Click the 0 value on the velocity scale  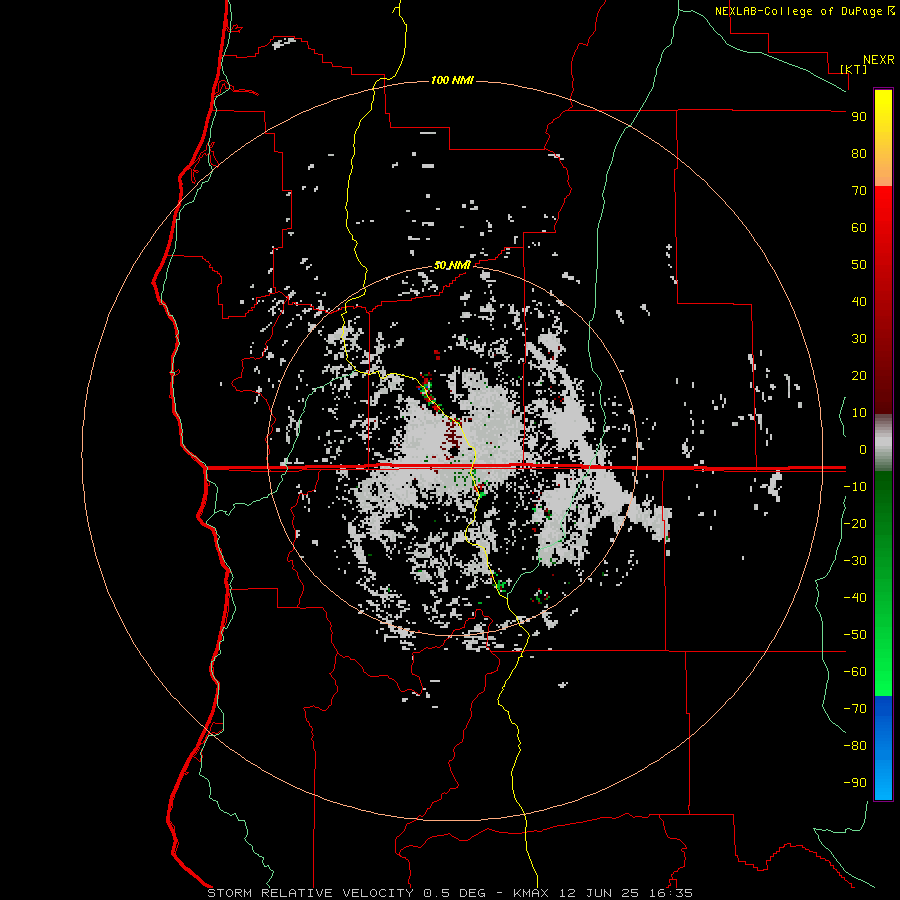pyautogui.click(x=863, y=450)
